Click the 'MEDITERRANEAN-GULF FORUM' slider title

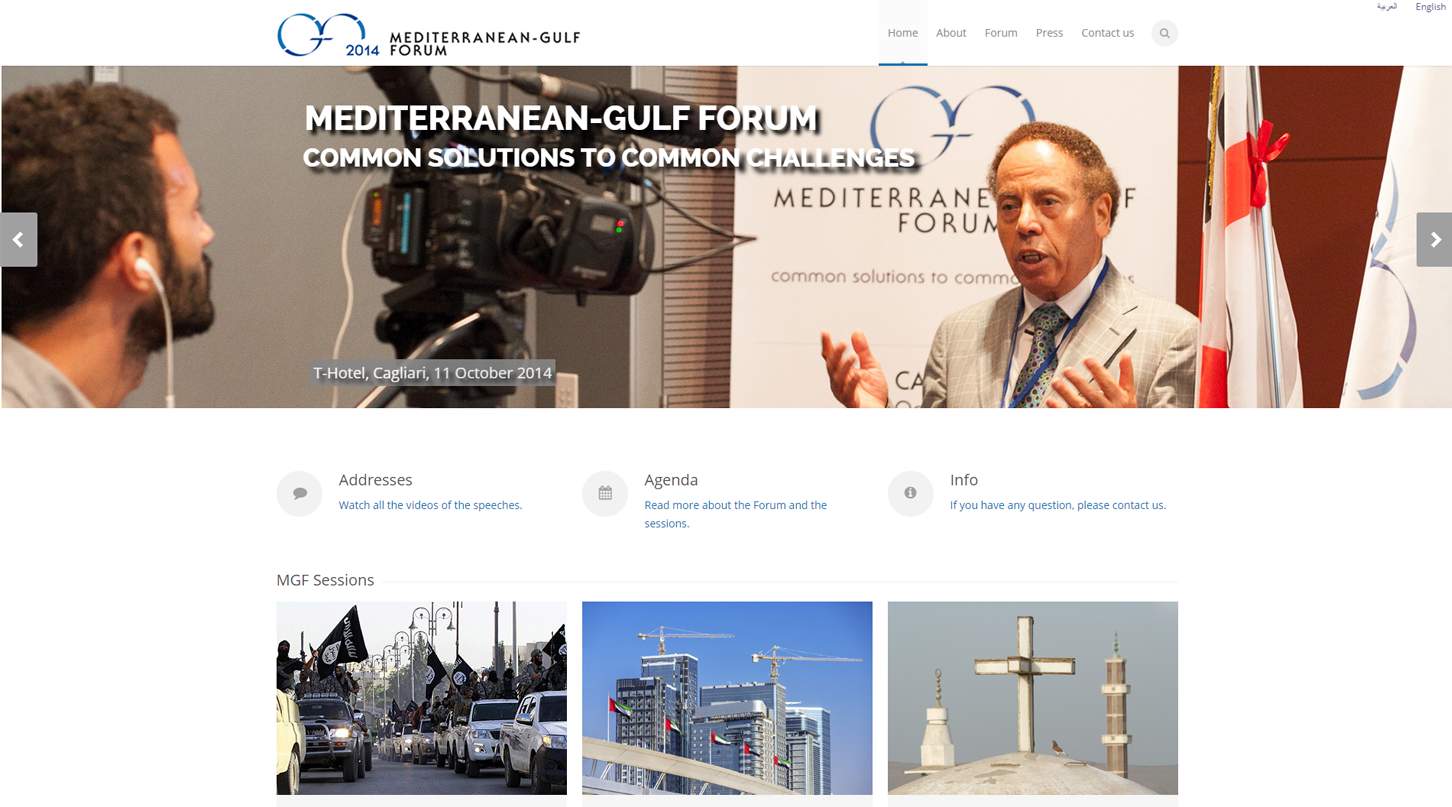point(561,118)
